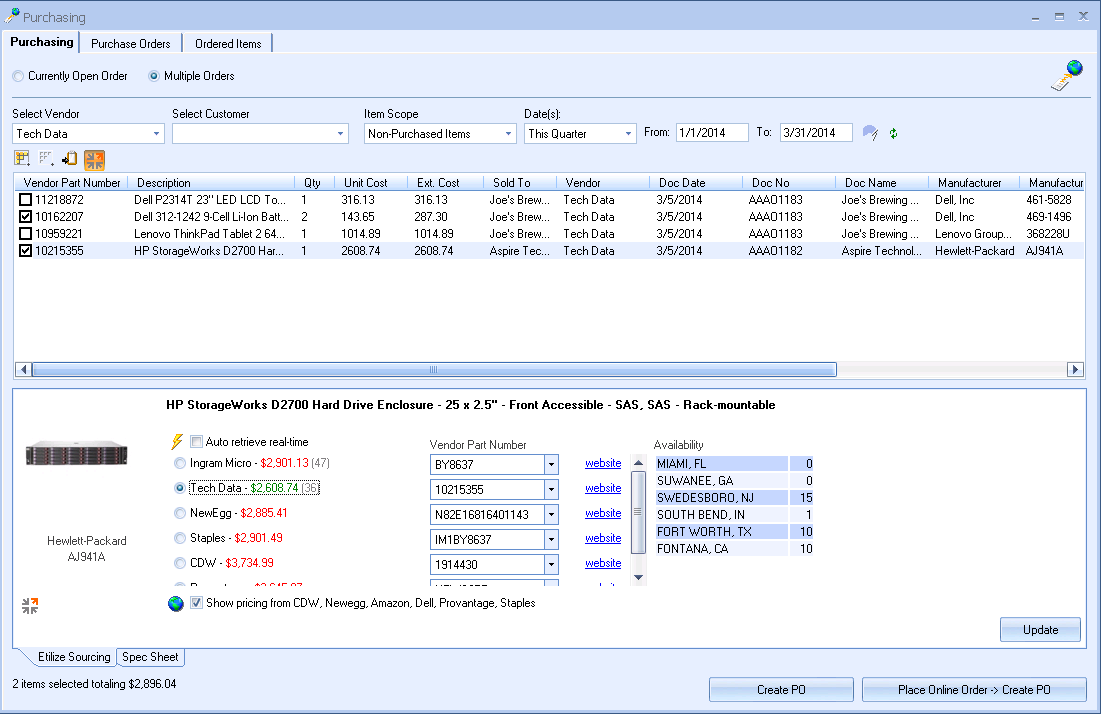Click the Create PO button
Viewport: 1101px width, 714px height.
coord(780,689)
